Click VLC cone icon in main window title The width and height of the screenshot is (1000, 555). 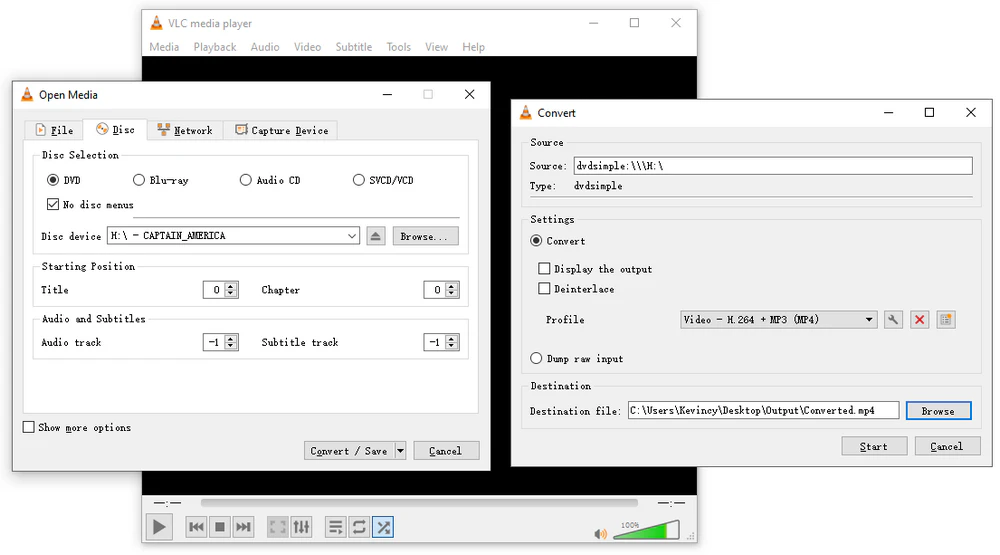(156, 23)
